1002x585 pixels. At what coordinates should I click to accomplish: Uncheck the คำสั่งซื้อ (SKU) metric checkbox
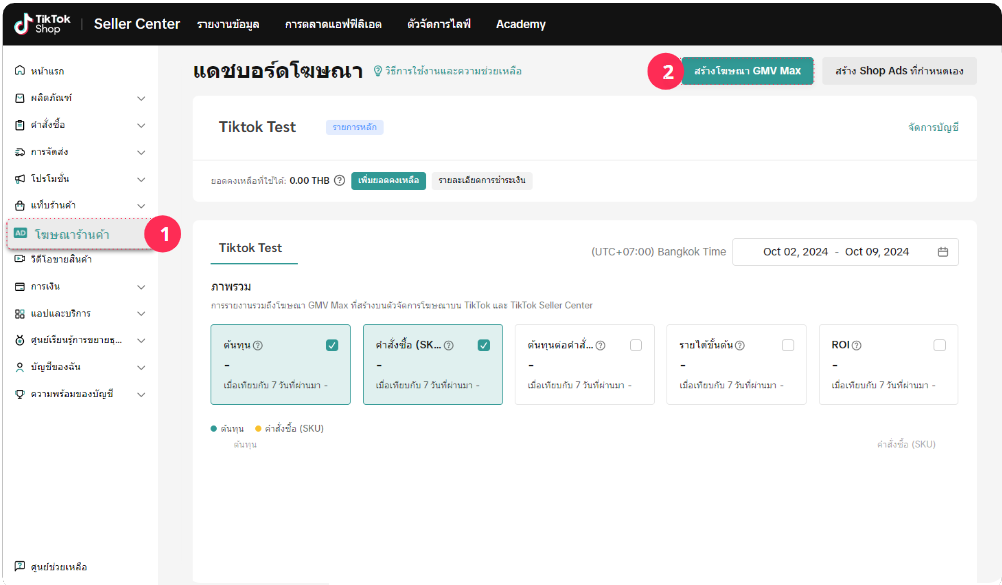[484, 345]
